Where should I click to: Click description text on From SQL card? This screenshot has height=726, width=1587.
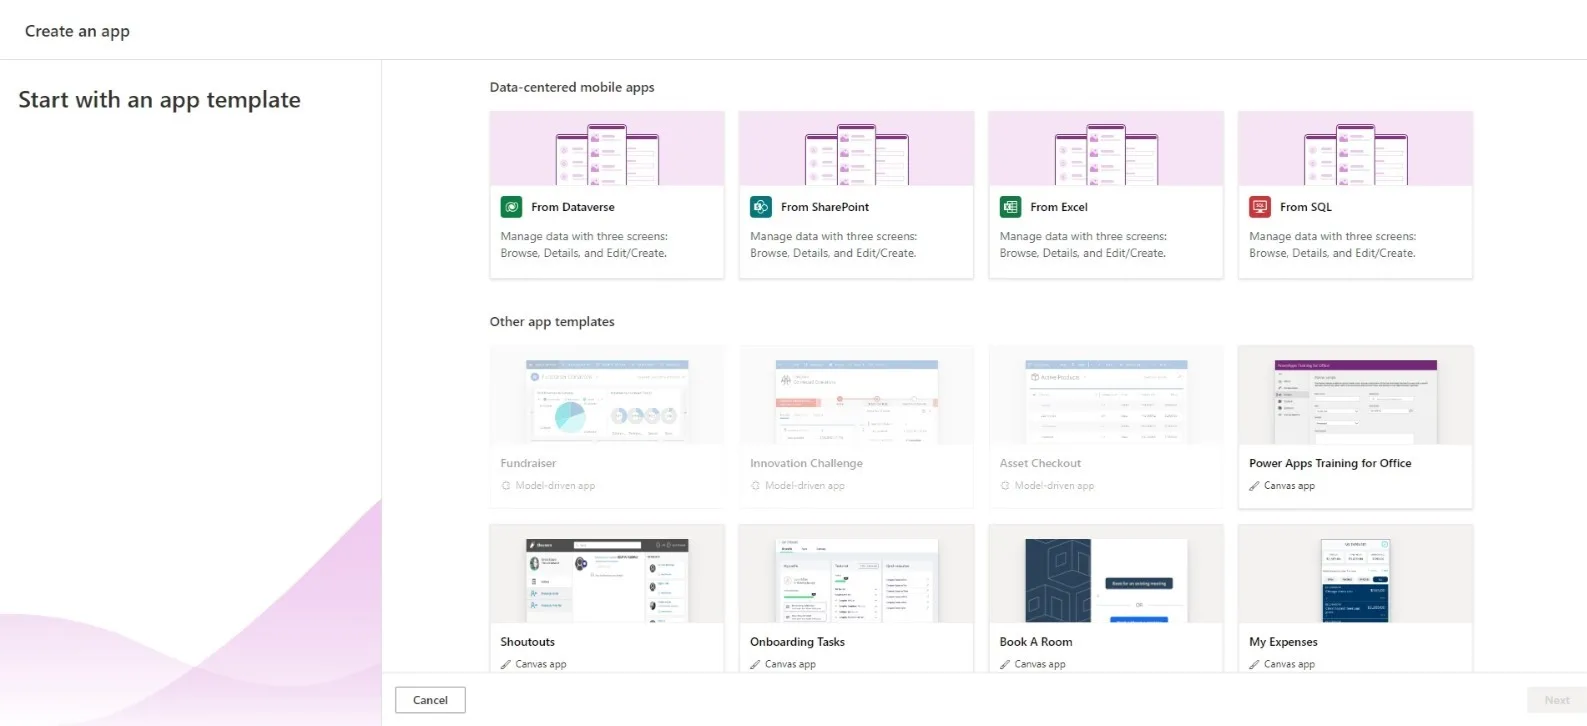pos(1333,245)
